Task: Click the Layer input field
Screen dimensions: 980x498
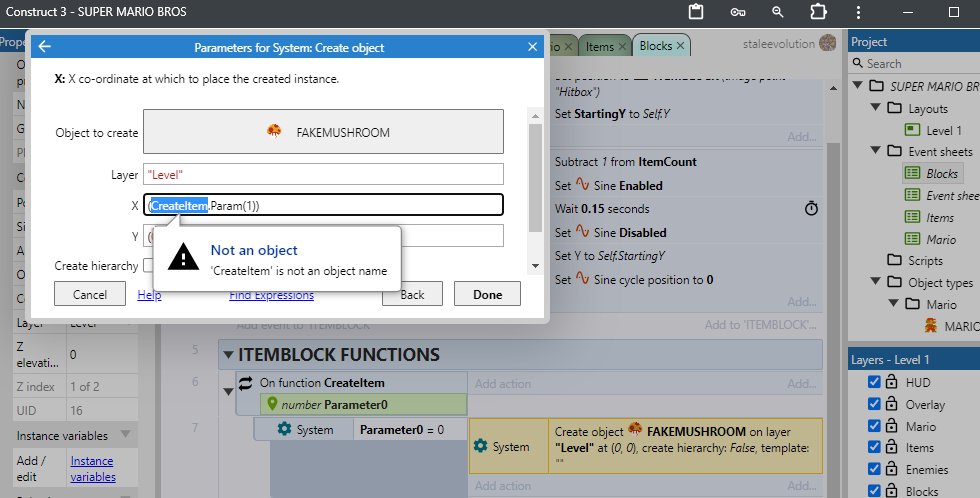Action: (323, 174)
